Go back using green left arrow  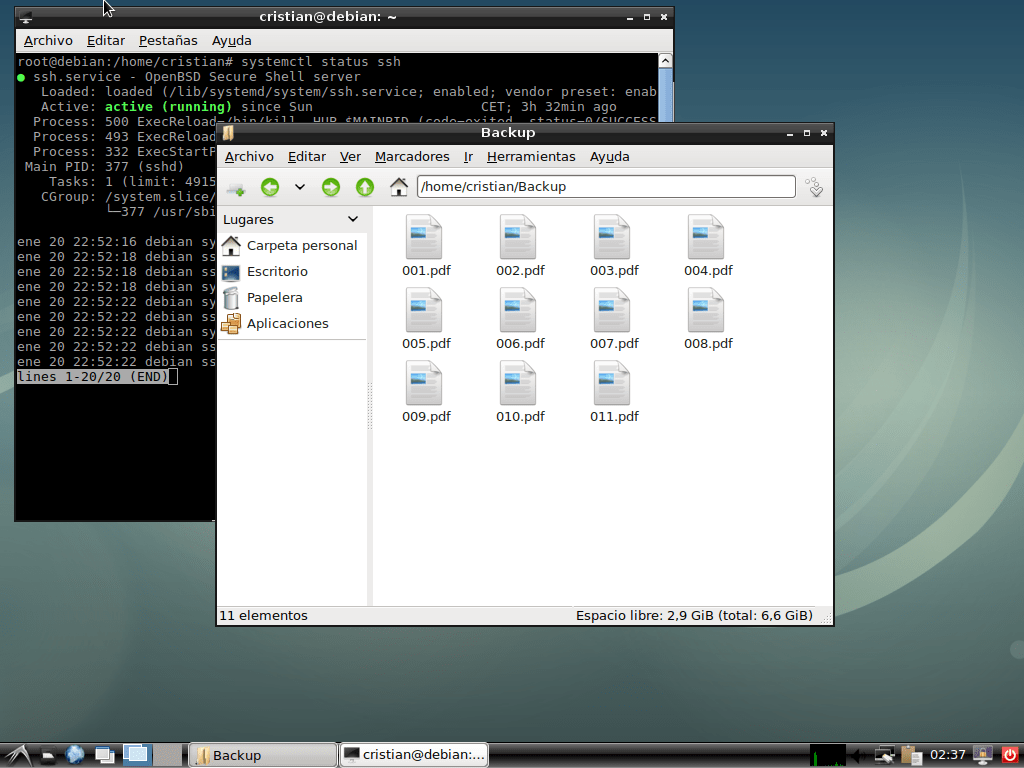[269, 187]
